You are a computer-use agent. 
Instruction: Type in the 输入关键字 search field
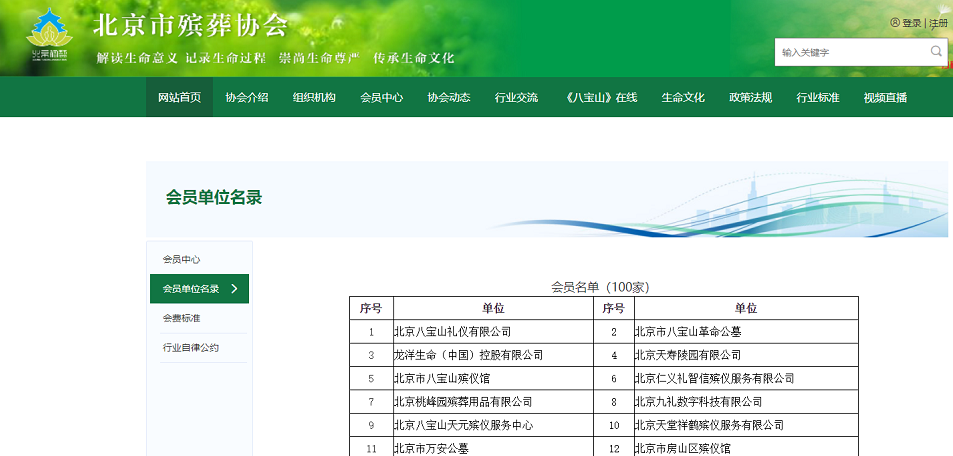click(850, 52)
